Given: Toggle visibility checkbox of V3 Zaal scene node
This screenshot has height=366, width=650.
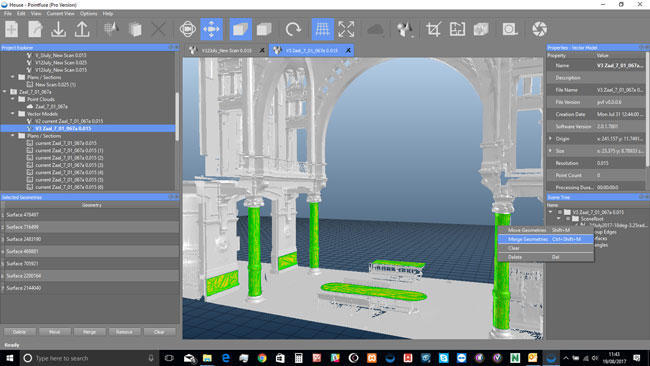Looking at the screenshot, I should coord(560,212).
